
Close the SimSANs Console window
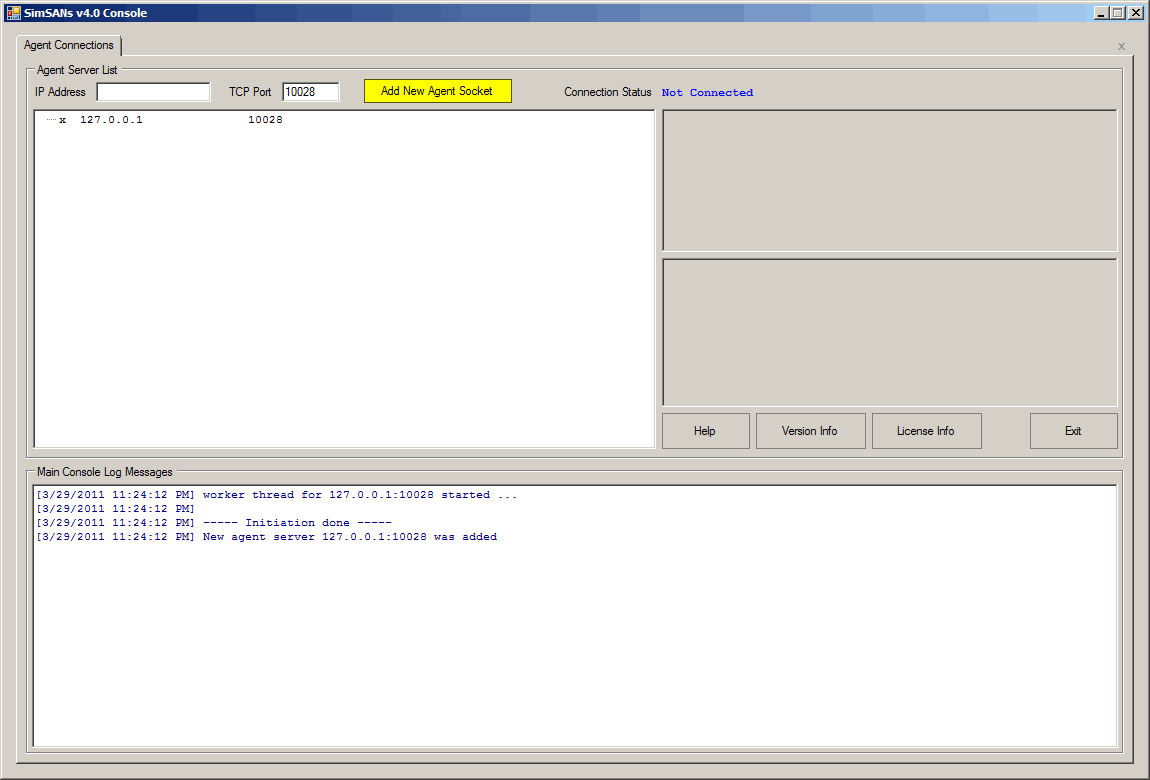1135,13
